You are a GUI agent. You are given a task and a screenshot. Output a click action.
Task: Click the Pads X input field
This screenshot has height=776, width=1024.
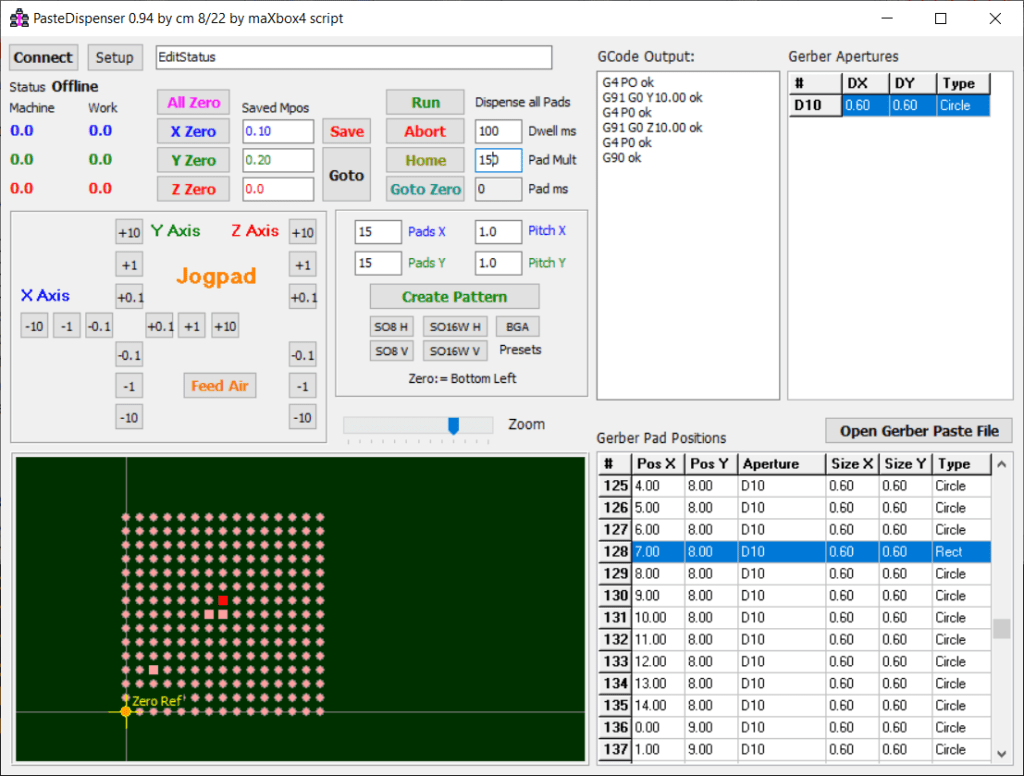tap(378, 232)
